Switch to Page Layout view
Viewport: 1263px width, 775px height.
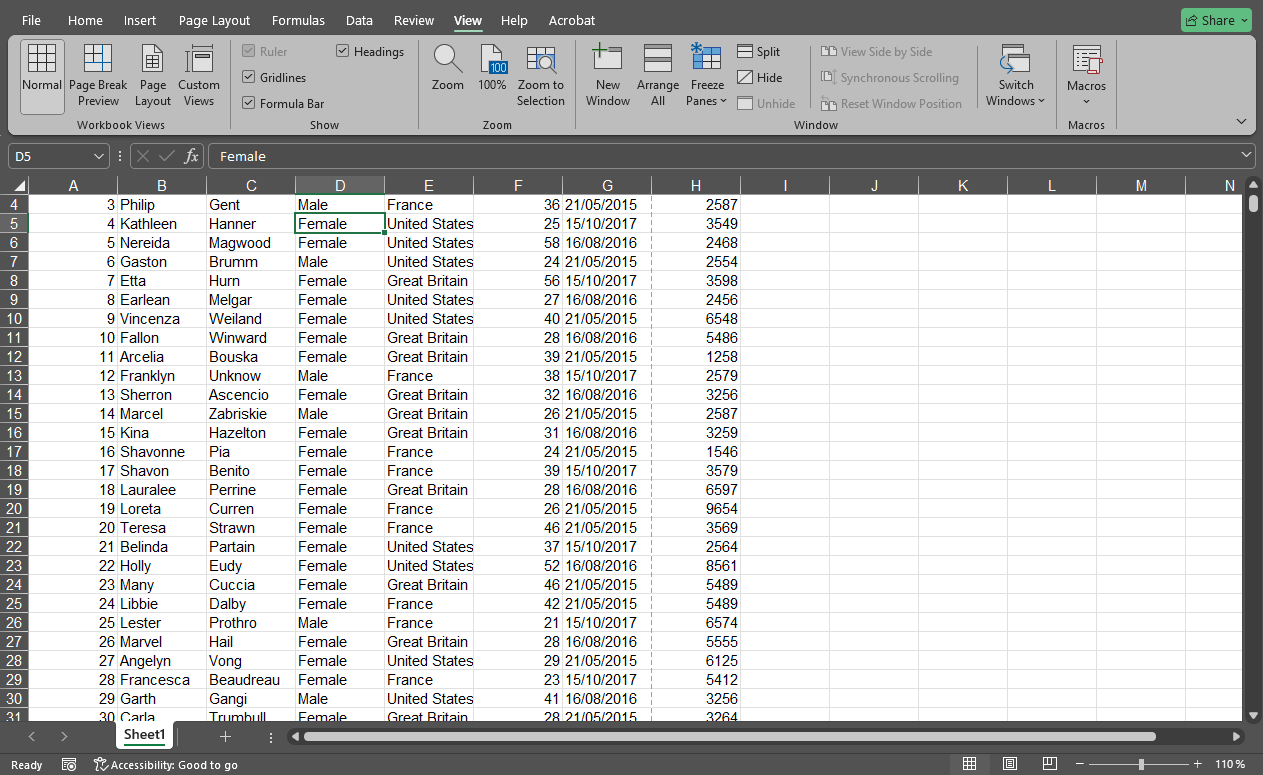tap(153, 77)
